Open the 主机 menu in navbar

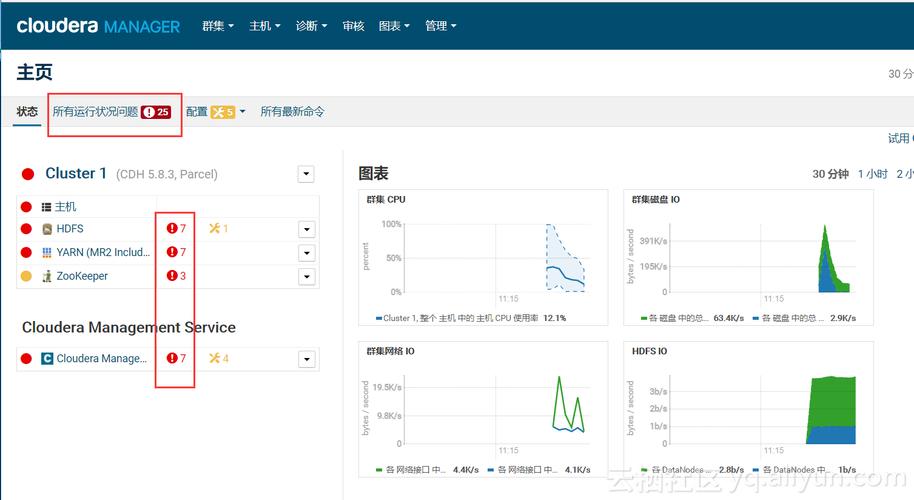(265, 26)
